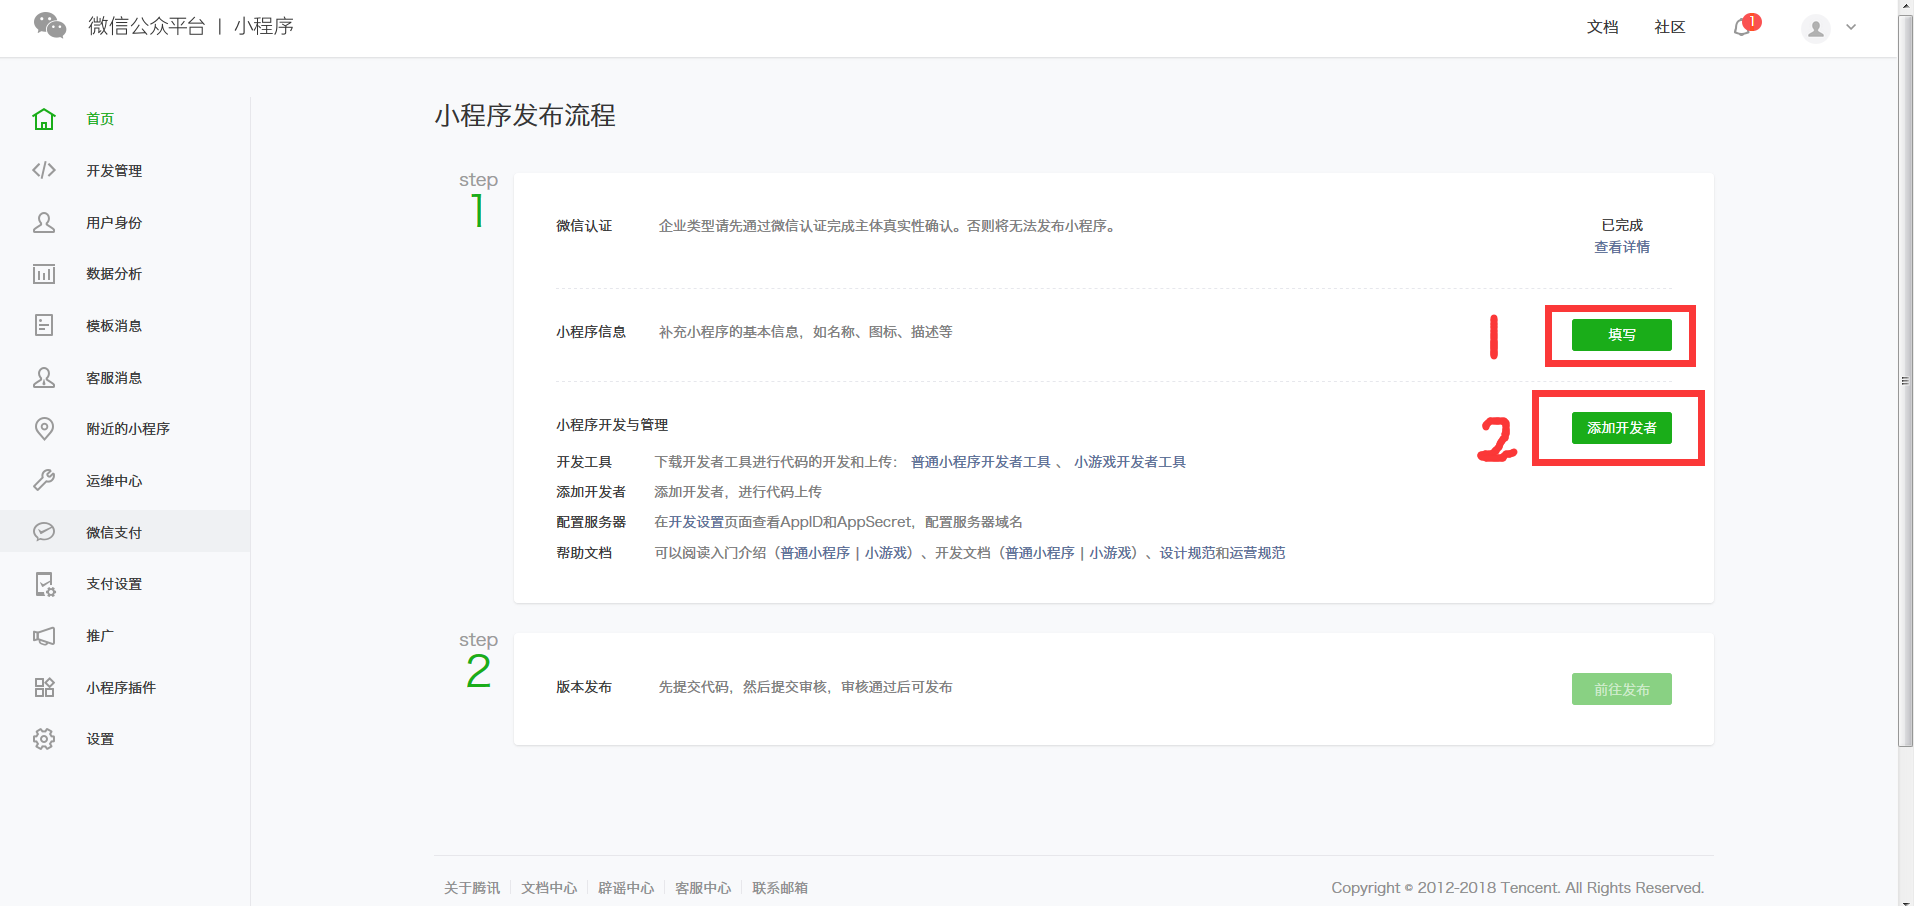Open 普通小程序开发者工具 download link
Screen dimensions: 1914x906
[x=981, y=462]
